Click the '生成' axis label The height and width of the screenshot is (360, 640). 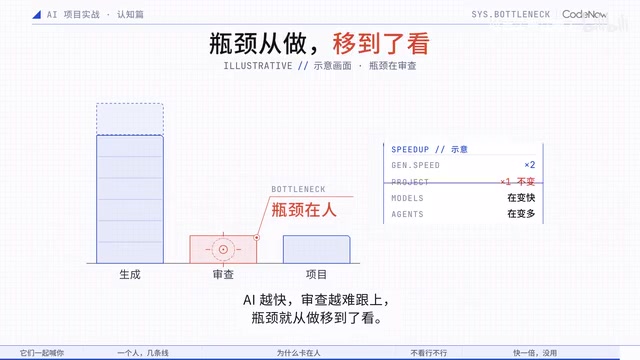pyautogui.click(x=130, y=275)
